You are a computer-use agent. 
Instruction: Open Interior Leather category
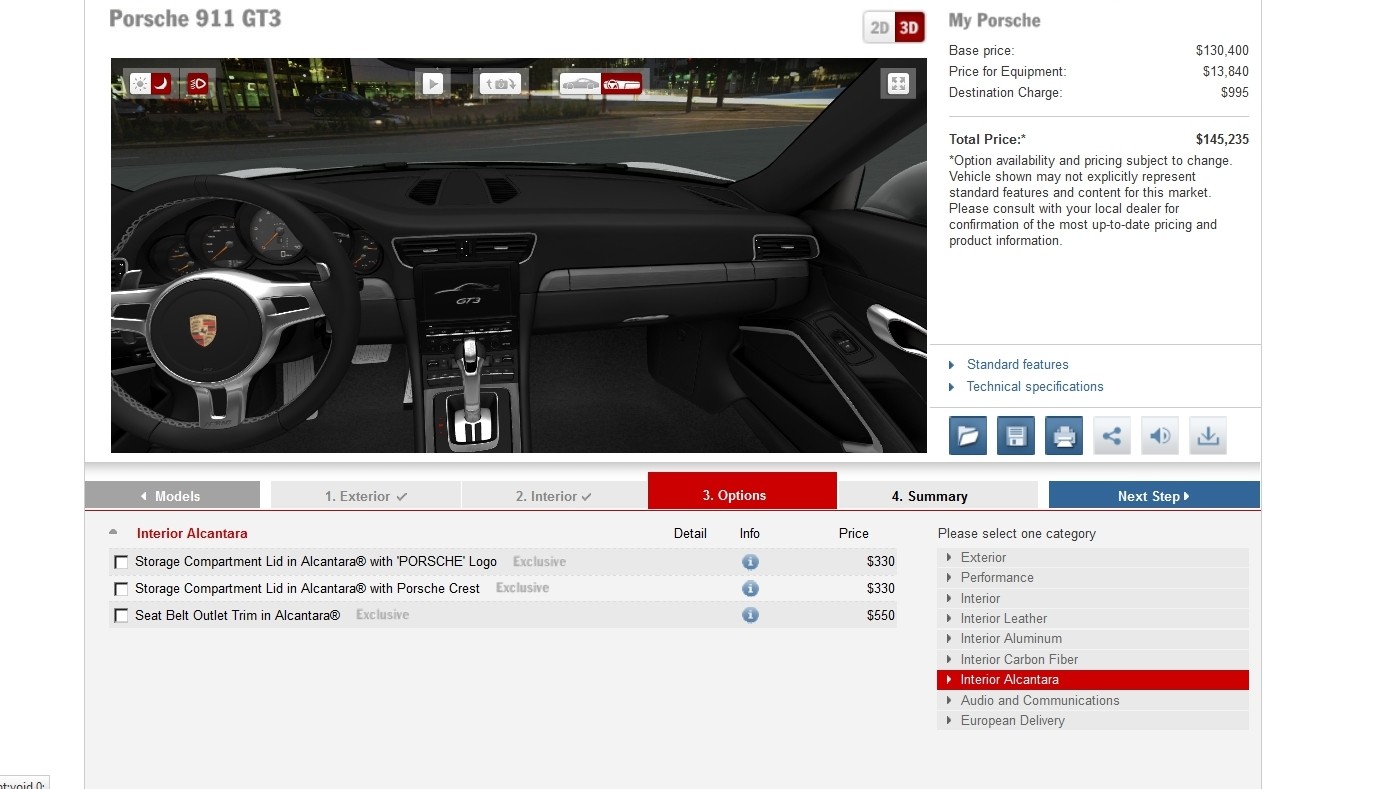click(1093, 619)
